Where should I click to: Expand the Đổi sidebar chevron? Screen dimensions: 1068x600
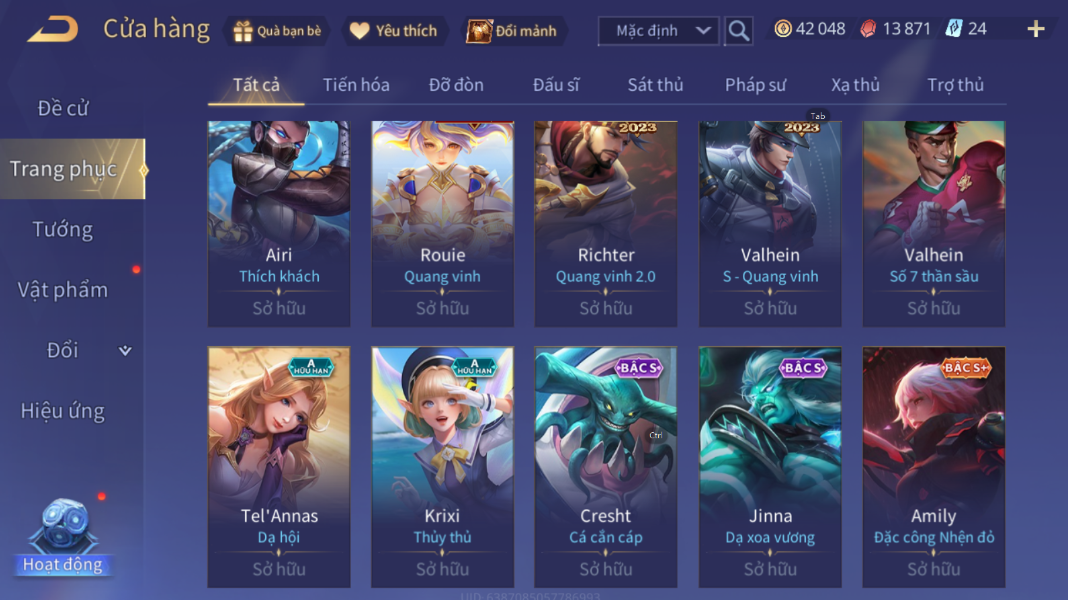(125, 351)
